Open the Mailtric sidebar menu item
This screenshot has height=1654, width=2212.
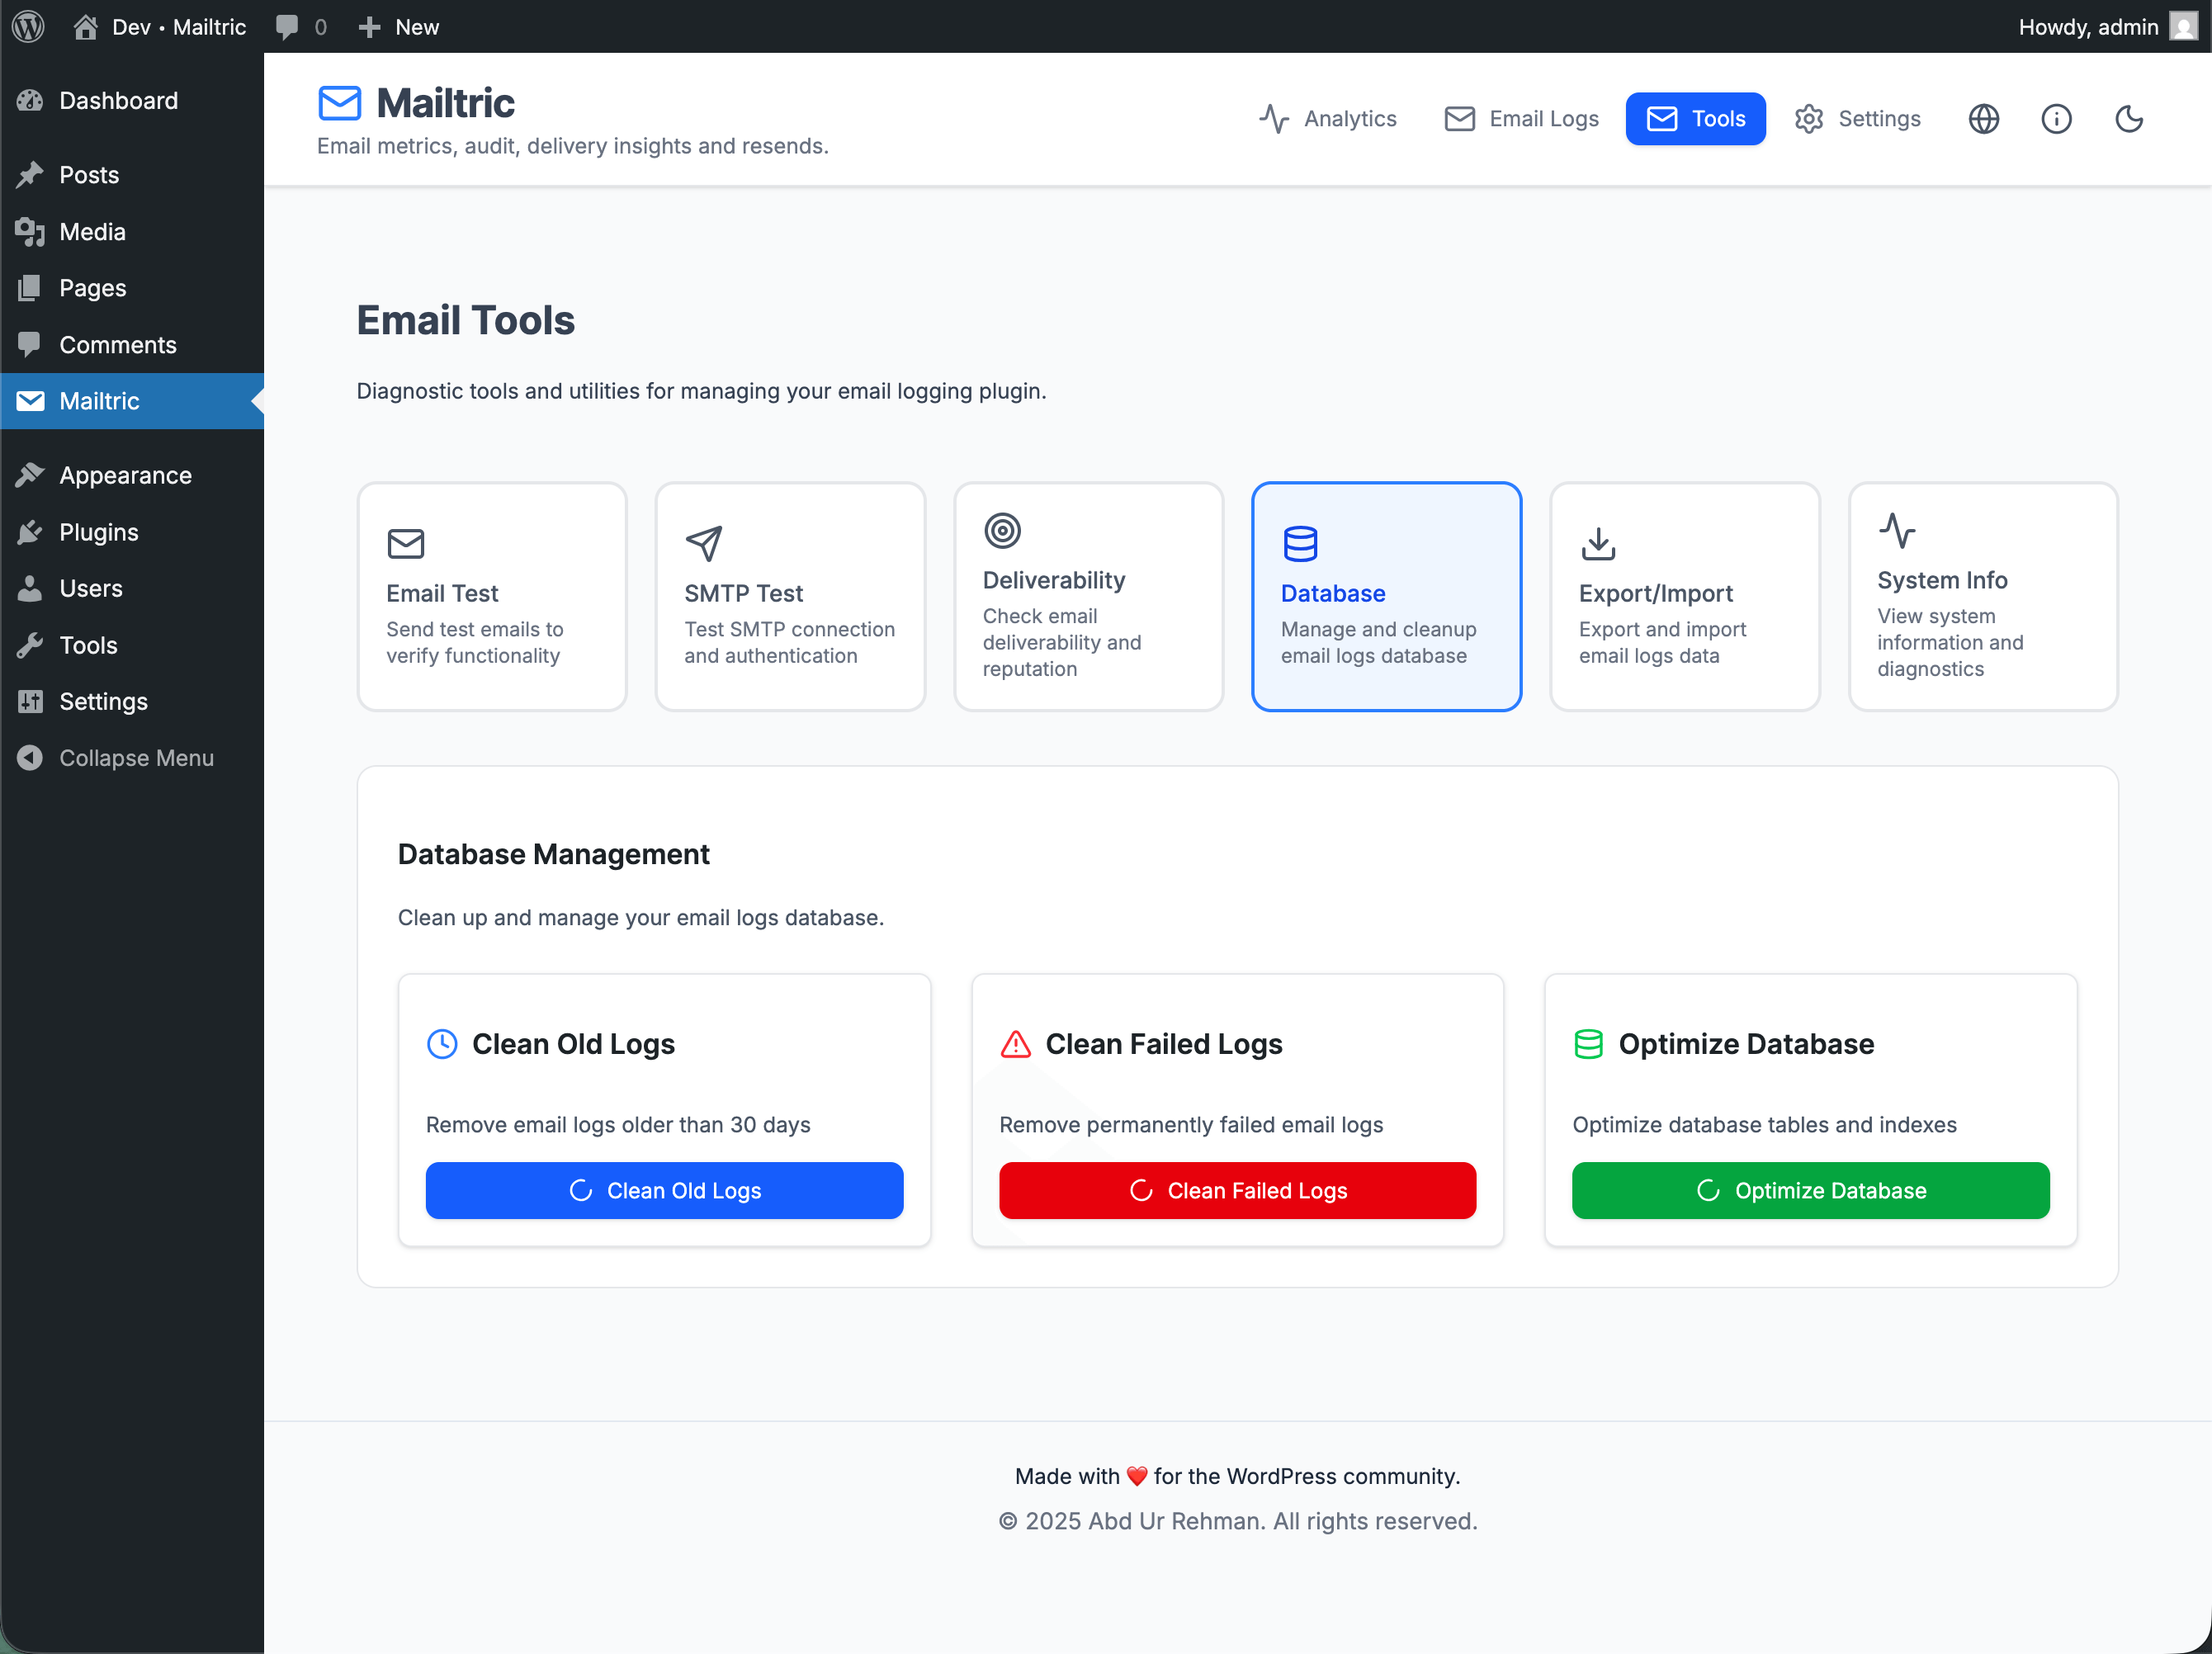coord(96,401)
